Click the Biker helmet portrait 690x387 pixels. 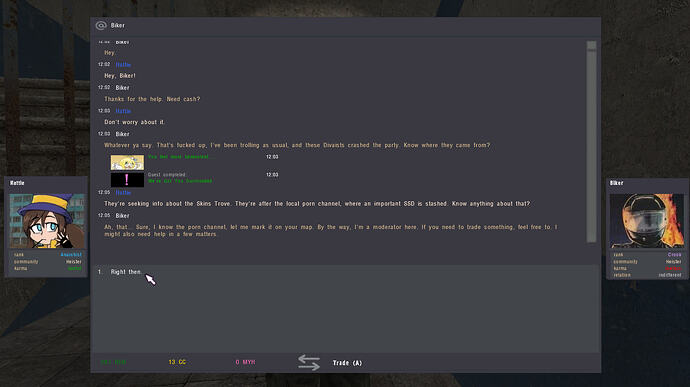(x=646, y=221)
